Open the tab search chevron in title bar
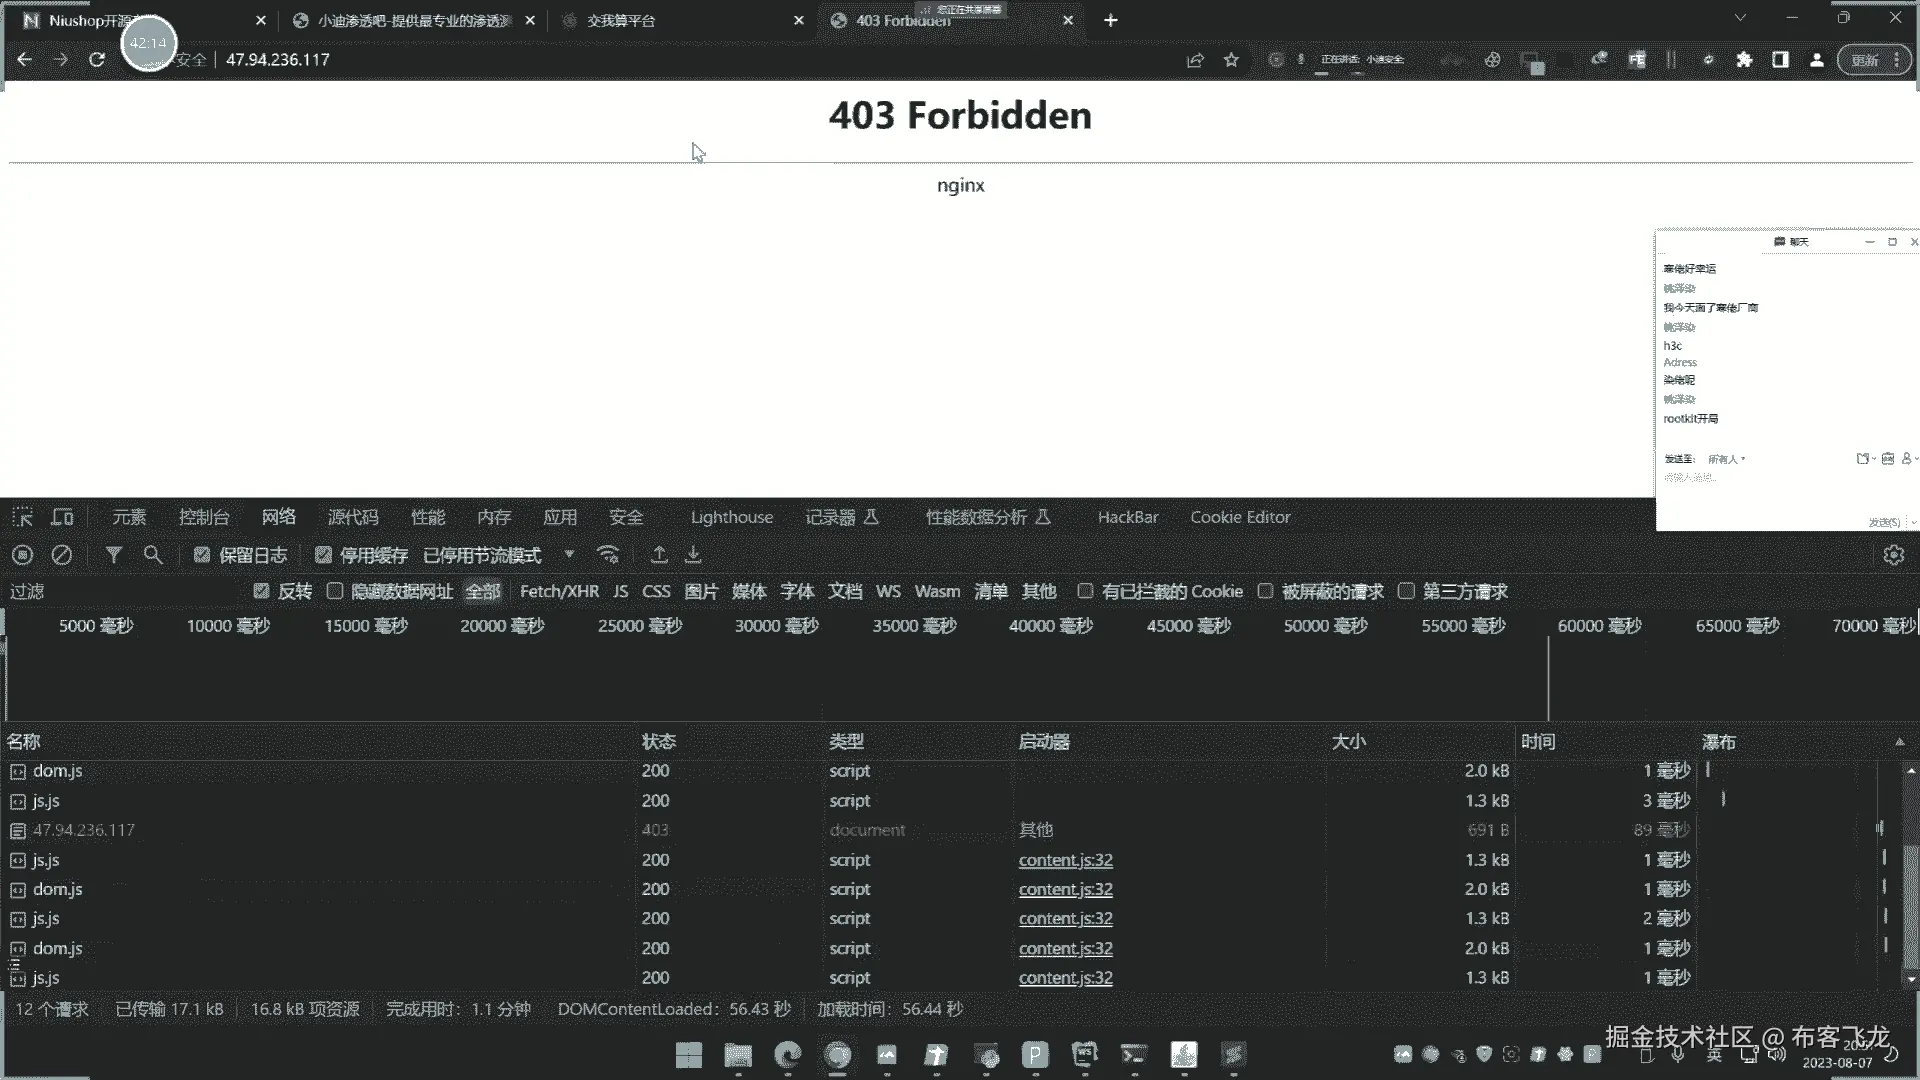Image resolution: width=1920 pixels, height=1080 pixels. (x=1740, y=18)
